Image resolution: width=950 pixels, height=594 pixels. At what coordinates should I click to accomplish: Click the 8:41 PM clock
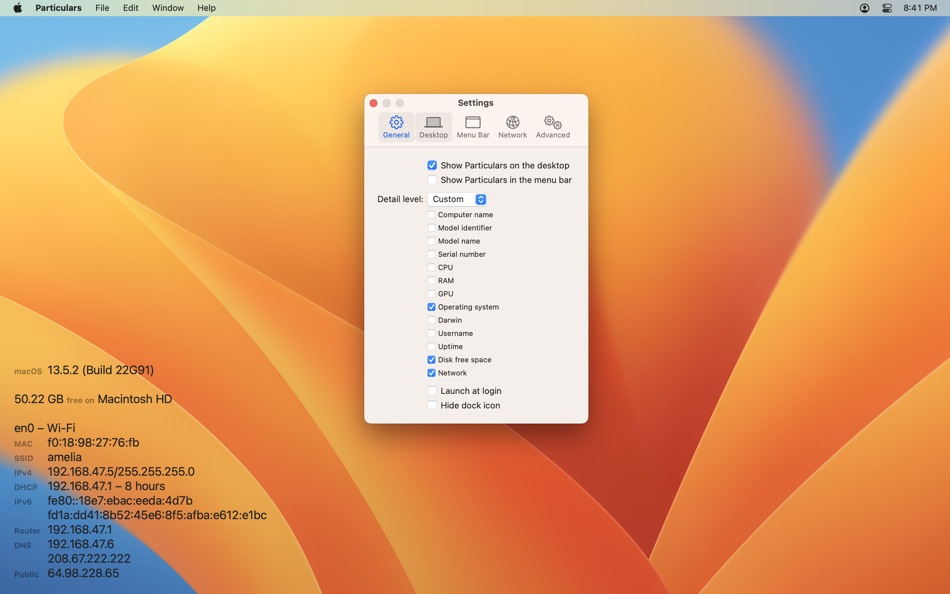pyautogui.click(x=920, y=8)
